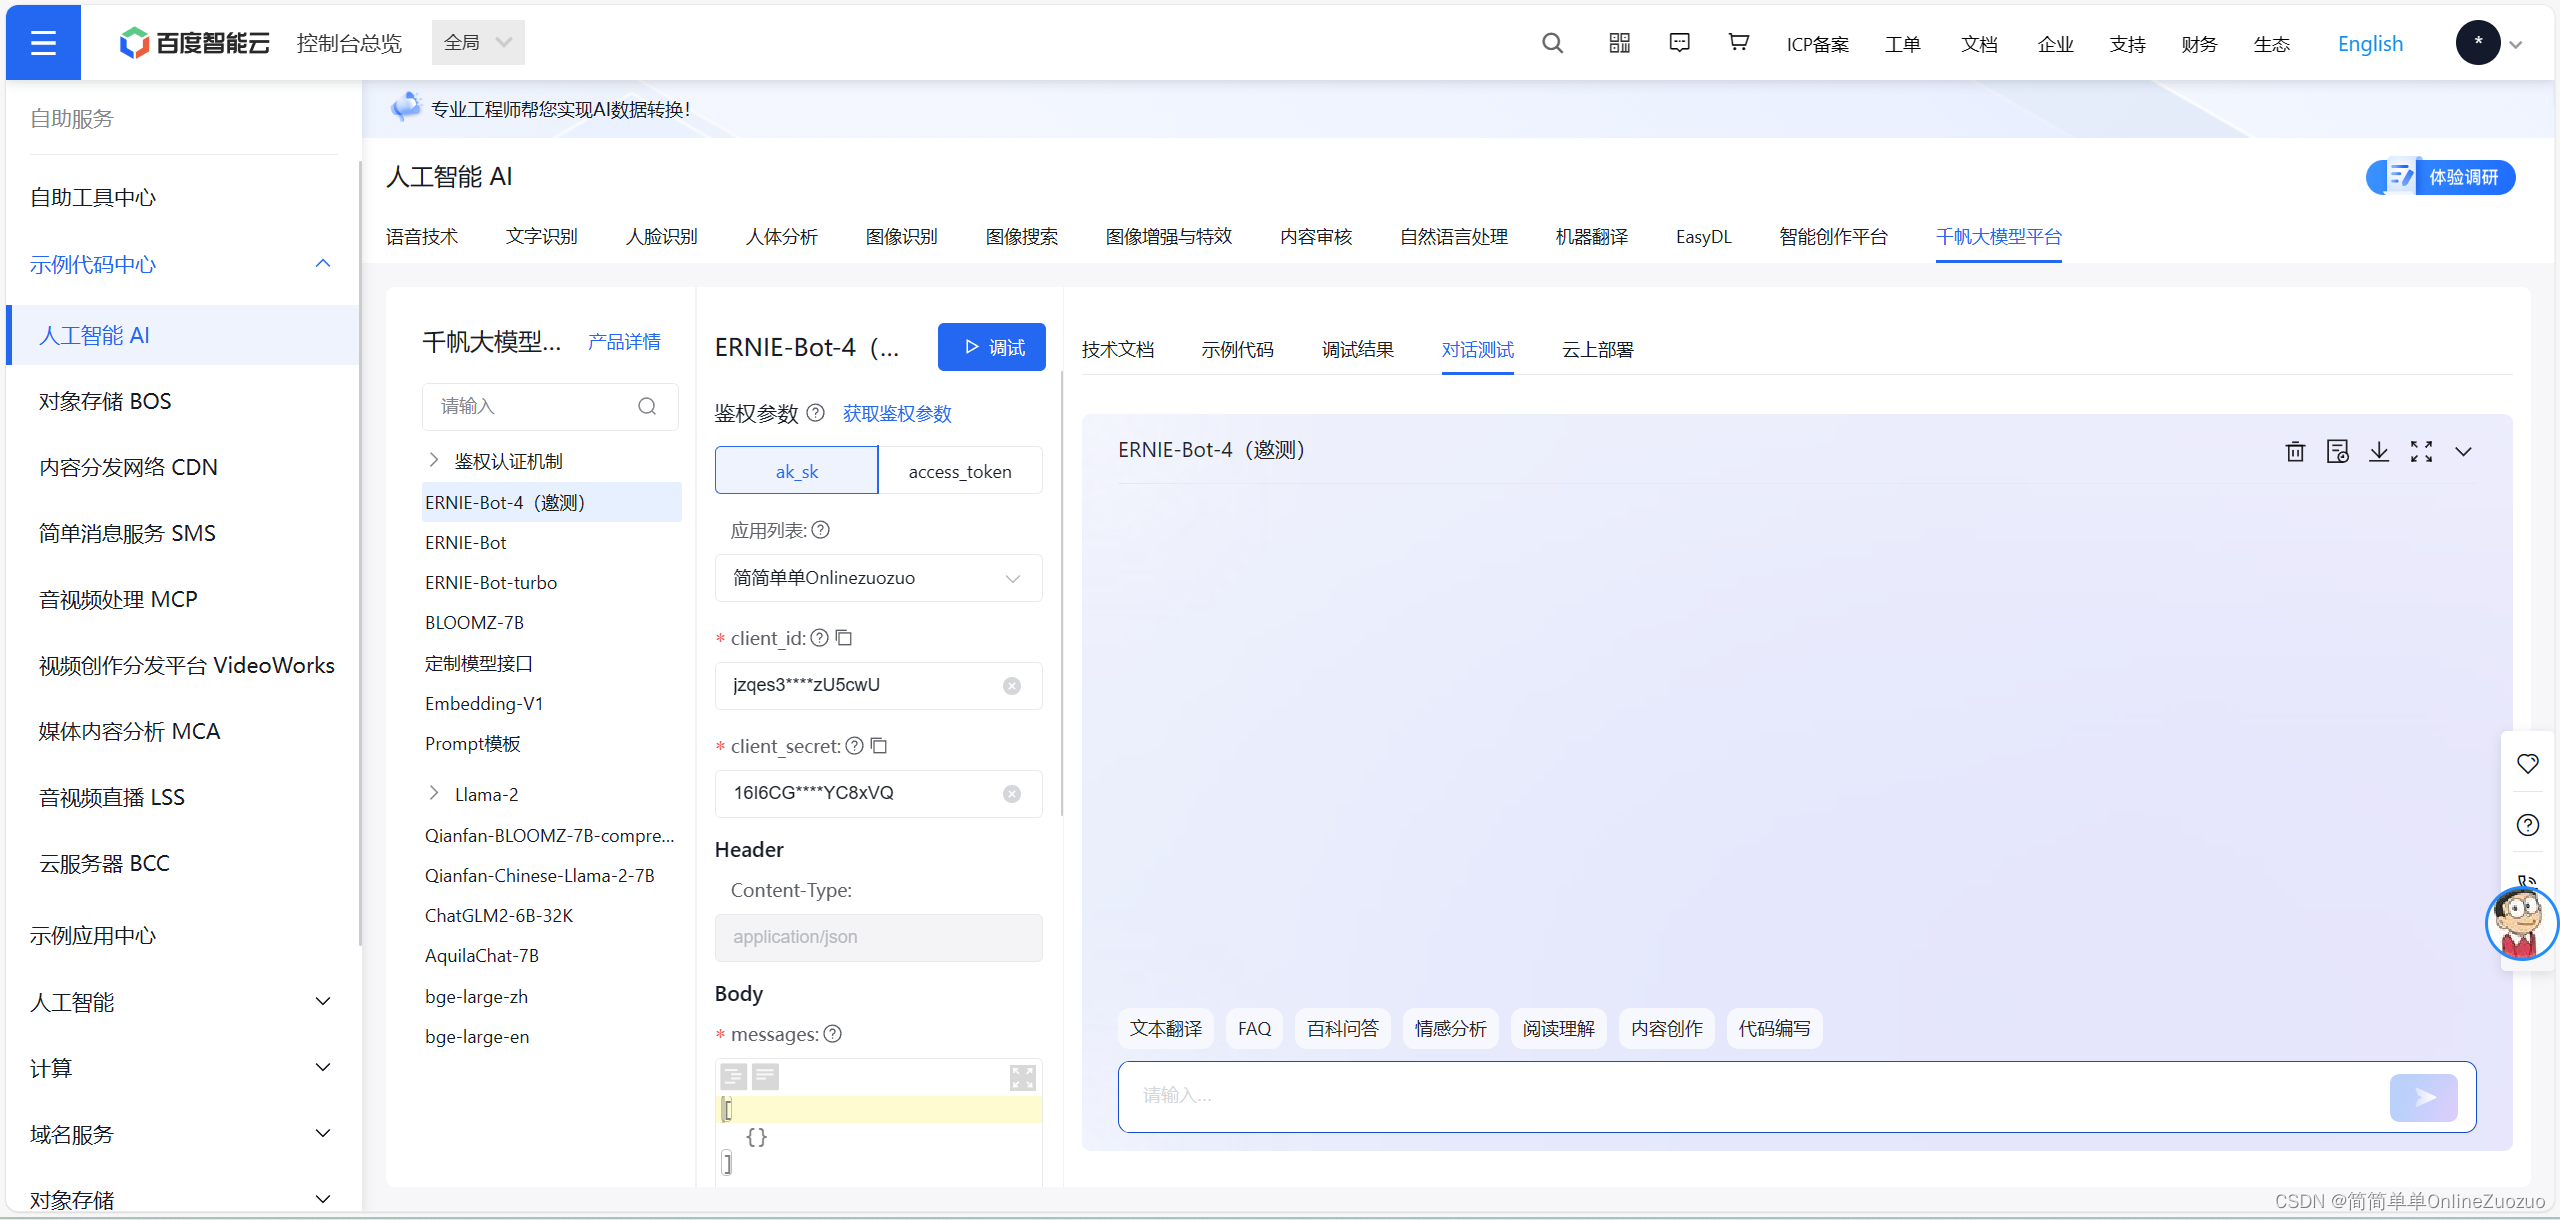The height and width of the screenshot is (1220, 2560).
Task: Collapse the ERNIE-Bot-4 chat panel chevron
Action: pyautogui.click(x=2463, y=452)
